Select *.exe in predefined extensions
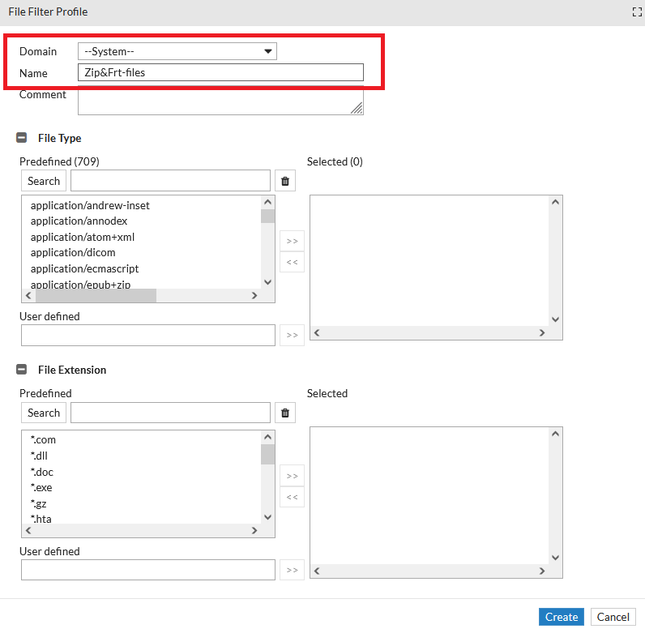The image size is (645, 634). 42,487
